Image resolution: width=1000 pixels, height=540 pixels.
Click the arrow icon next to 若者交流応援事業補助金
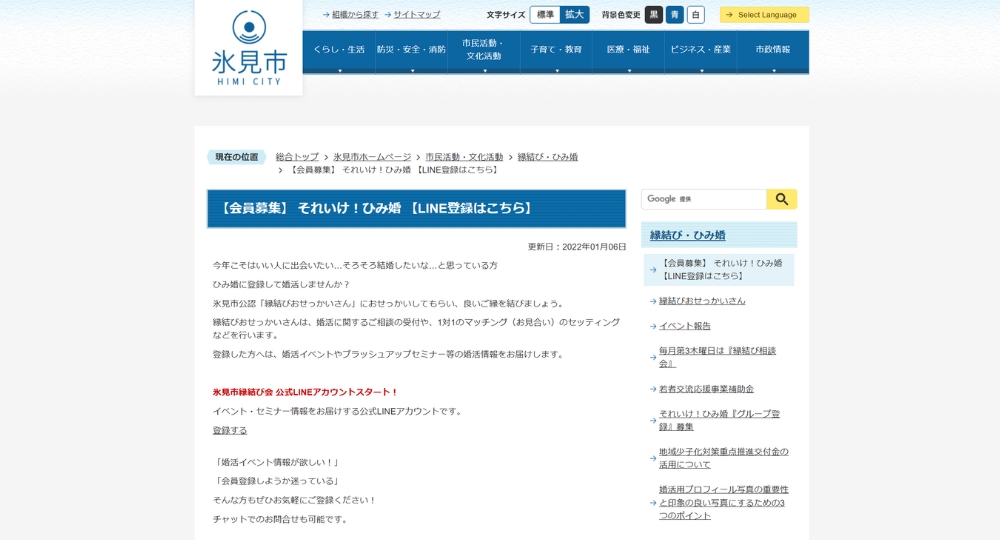(653, 389)
